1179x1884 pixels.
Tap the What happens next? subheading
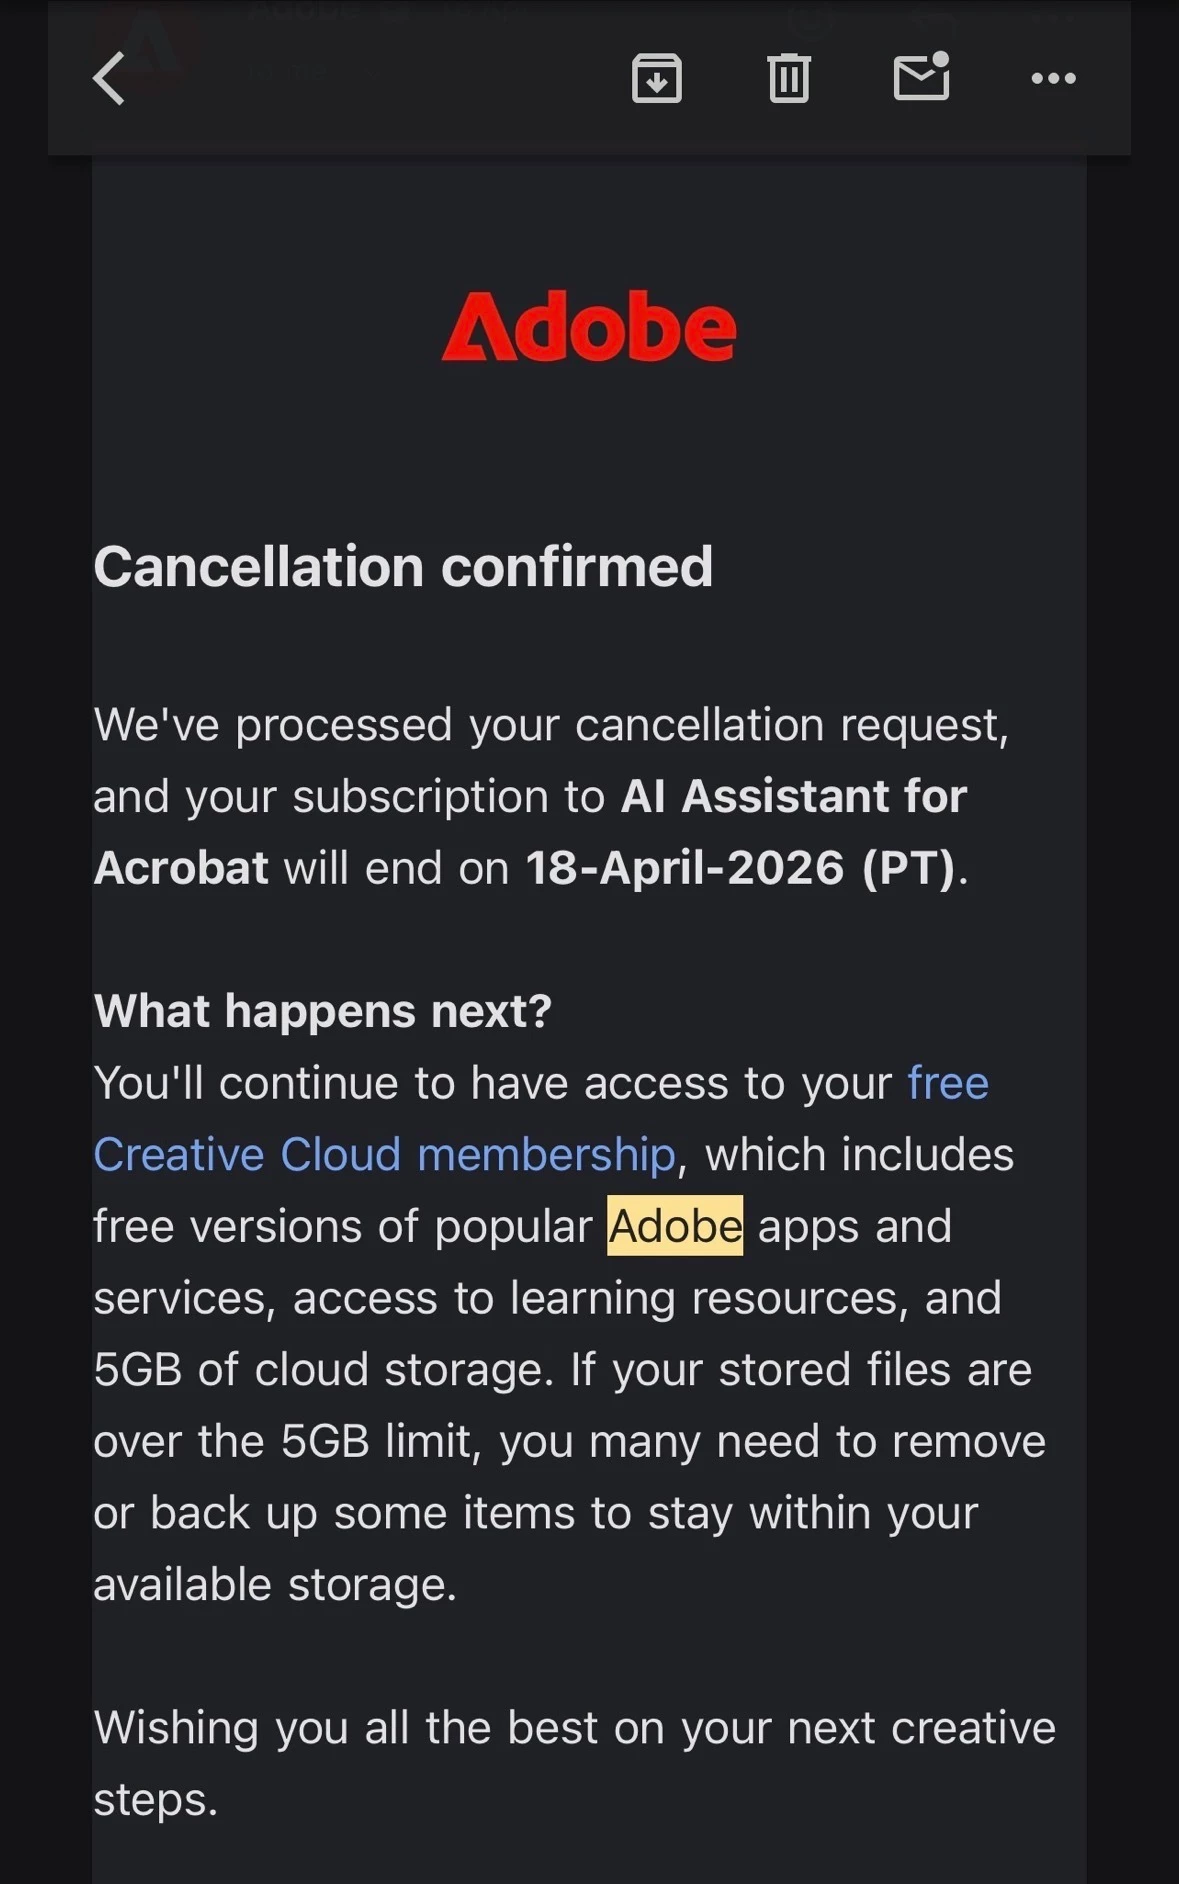(322, 1011)
